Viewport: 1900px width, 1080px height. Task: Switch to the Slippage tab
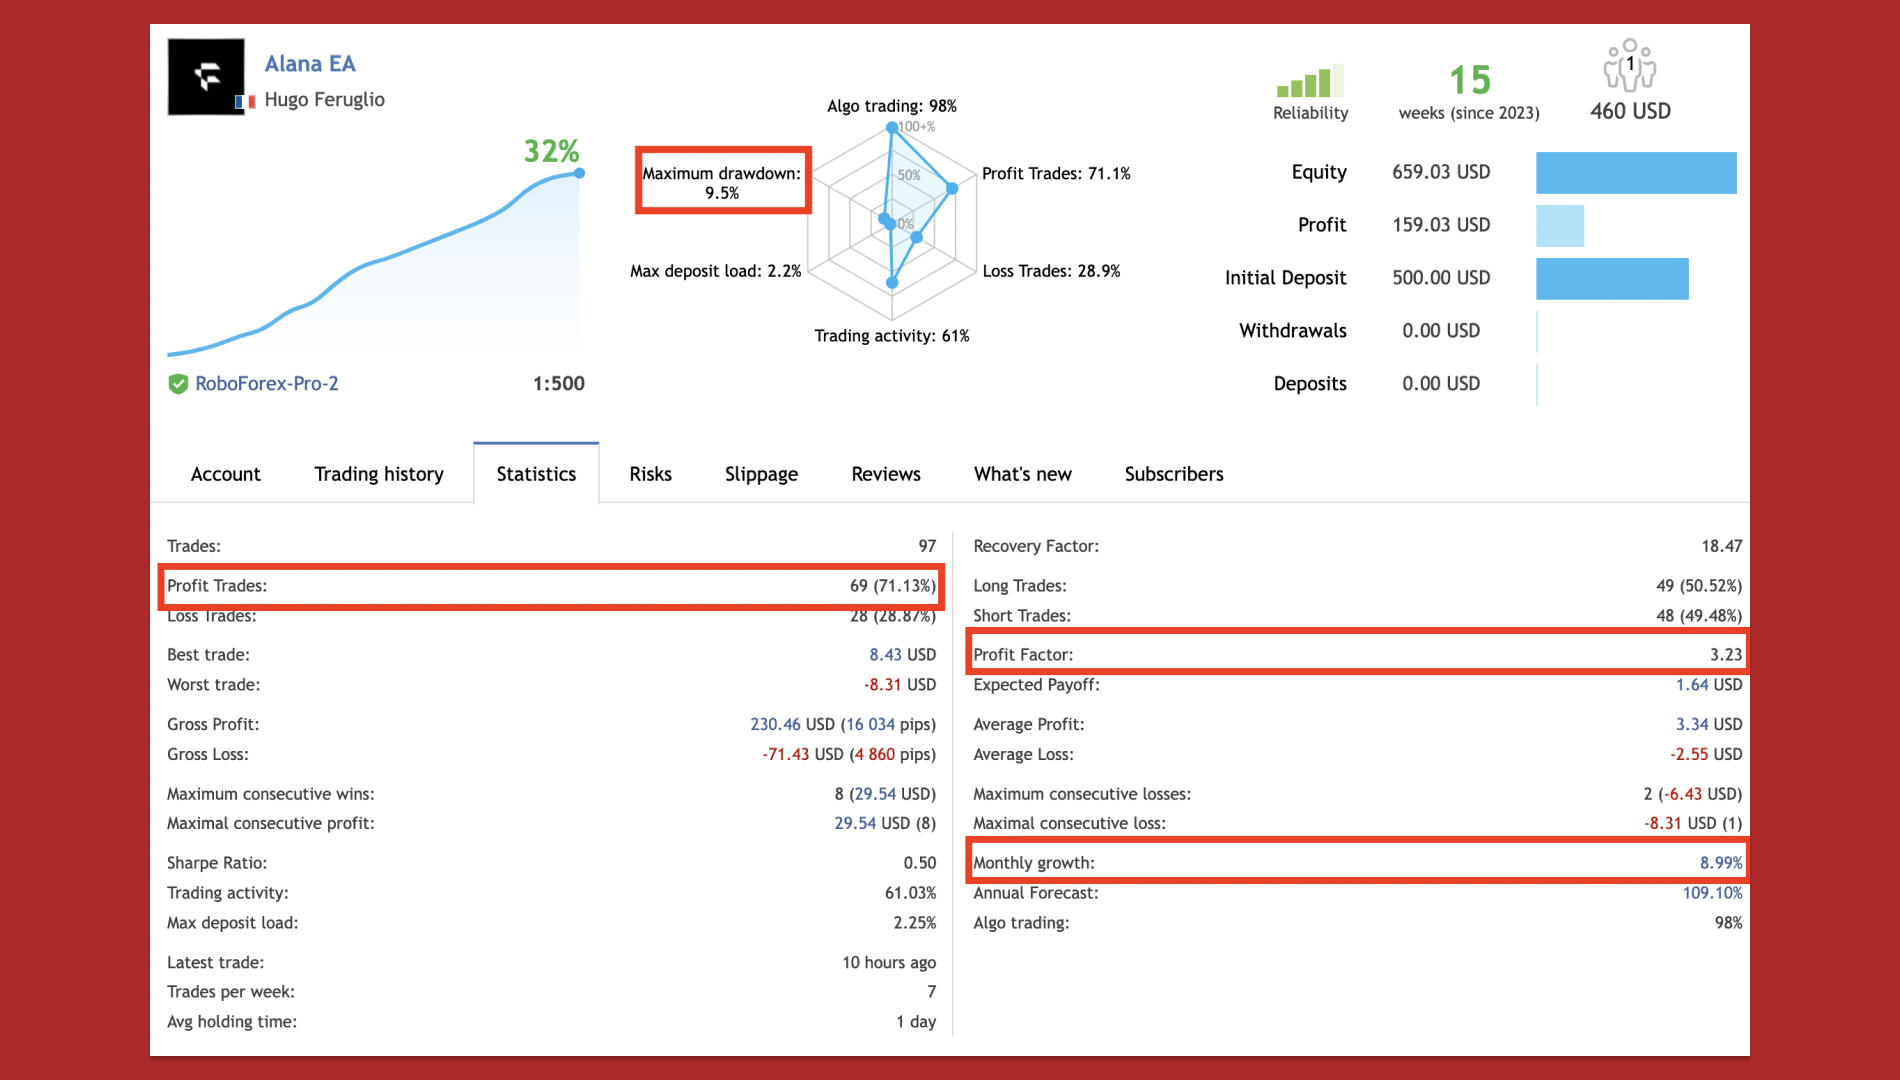click(x=761, y=474)
